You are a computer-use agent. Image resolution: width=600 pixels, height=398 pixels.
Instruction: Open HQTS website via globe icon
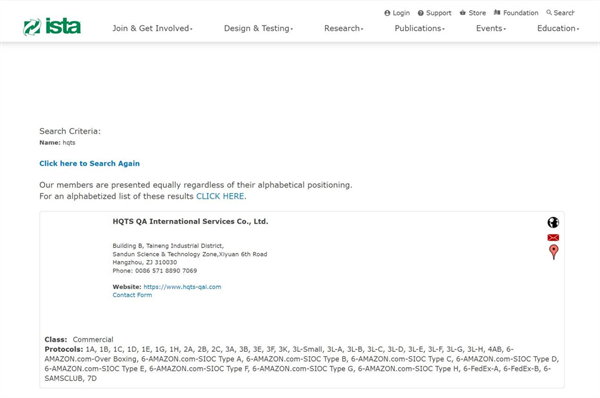pyautogui.click(x=553, y=222)
